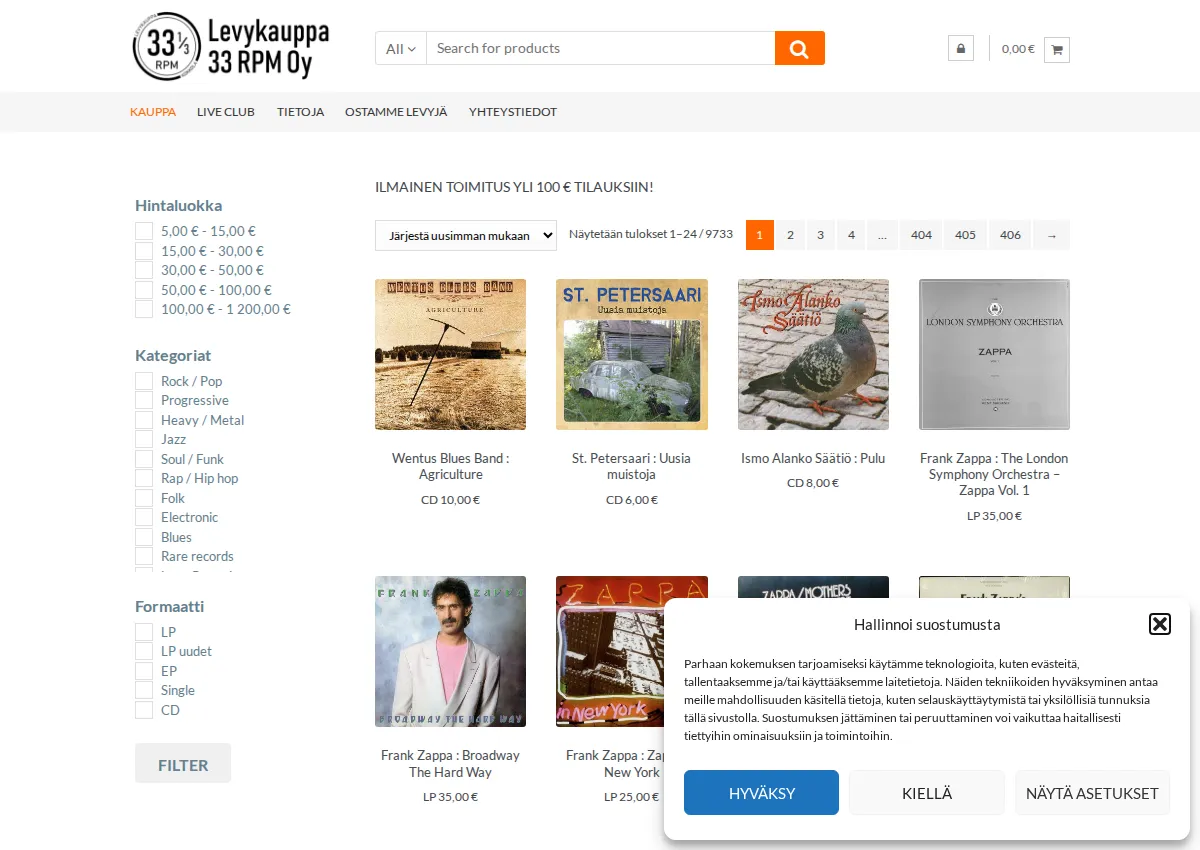Go to results page 404

coord(921,235)
